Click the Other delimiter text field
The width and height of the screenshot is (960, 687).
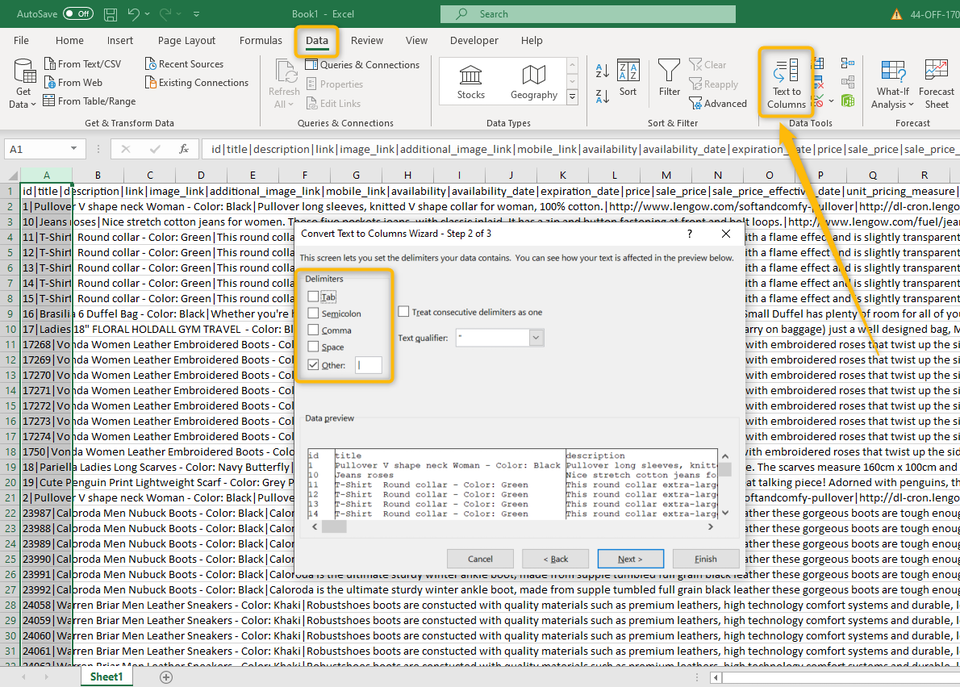tap(369, 365)
